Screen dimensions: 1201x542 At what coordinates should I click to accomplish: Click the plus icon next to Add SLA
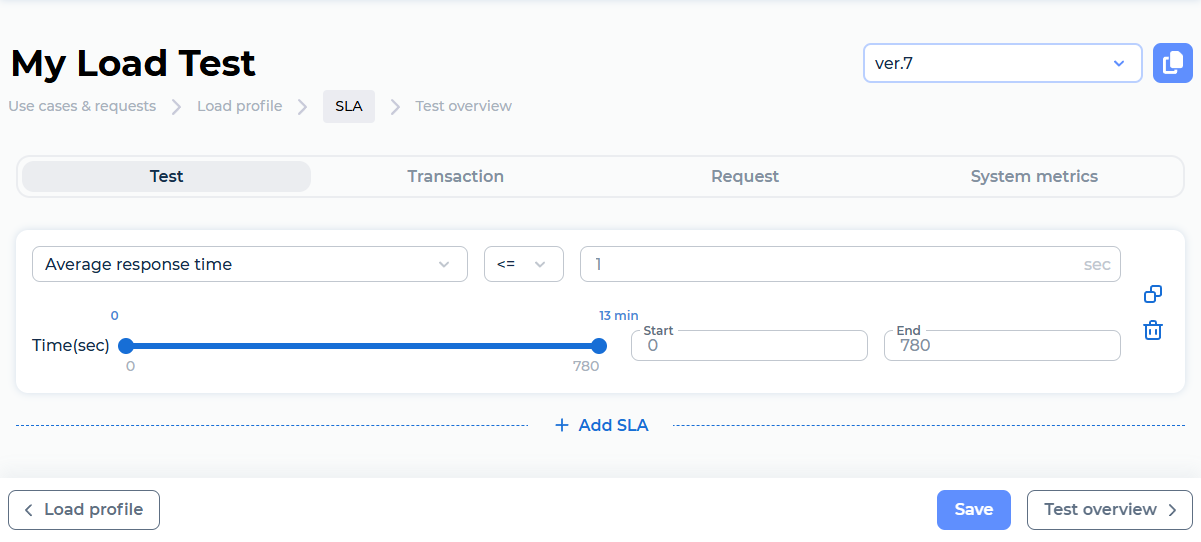(562, 425)
